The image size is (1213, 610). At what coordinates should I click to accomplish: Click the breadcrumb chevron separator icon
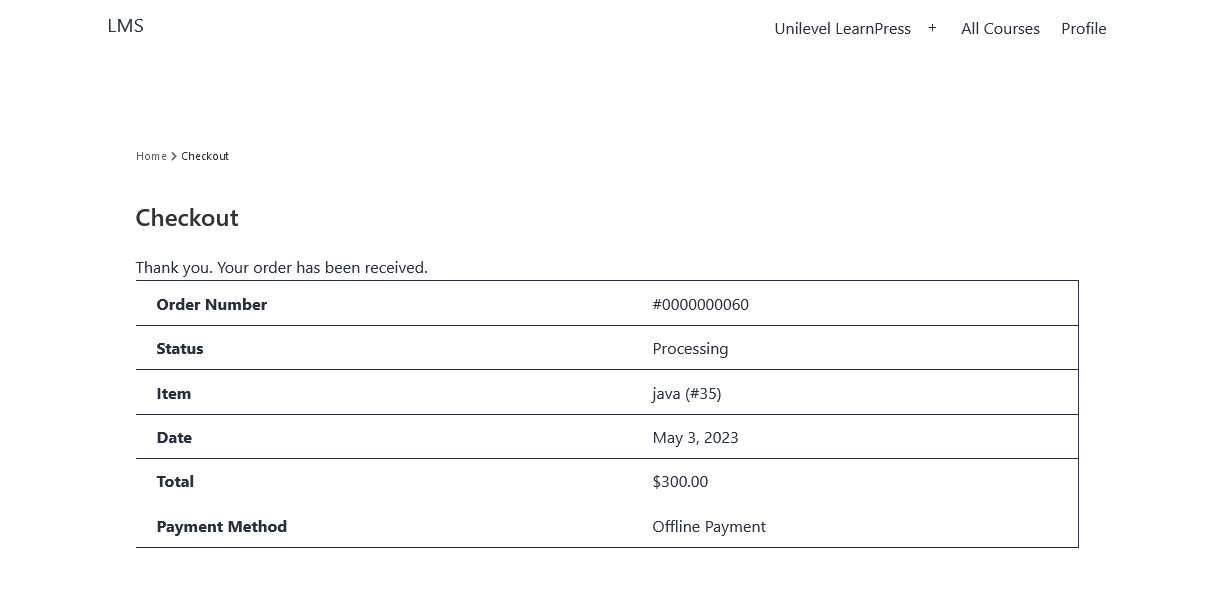pyautogui.click(x=174, y=156)
